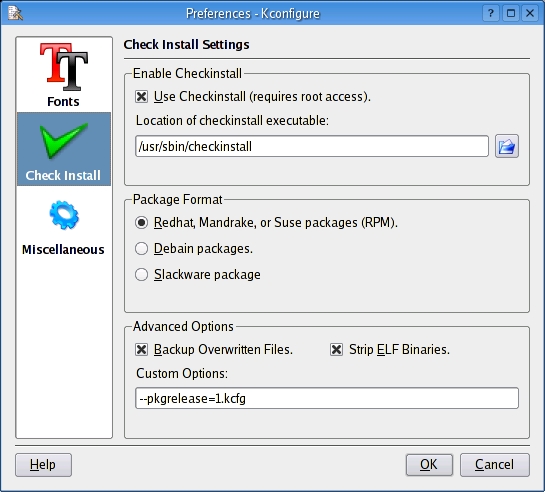545x492 pixels.
Task: Disable Backup Overwritten Files option
Action: point(141,350)
